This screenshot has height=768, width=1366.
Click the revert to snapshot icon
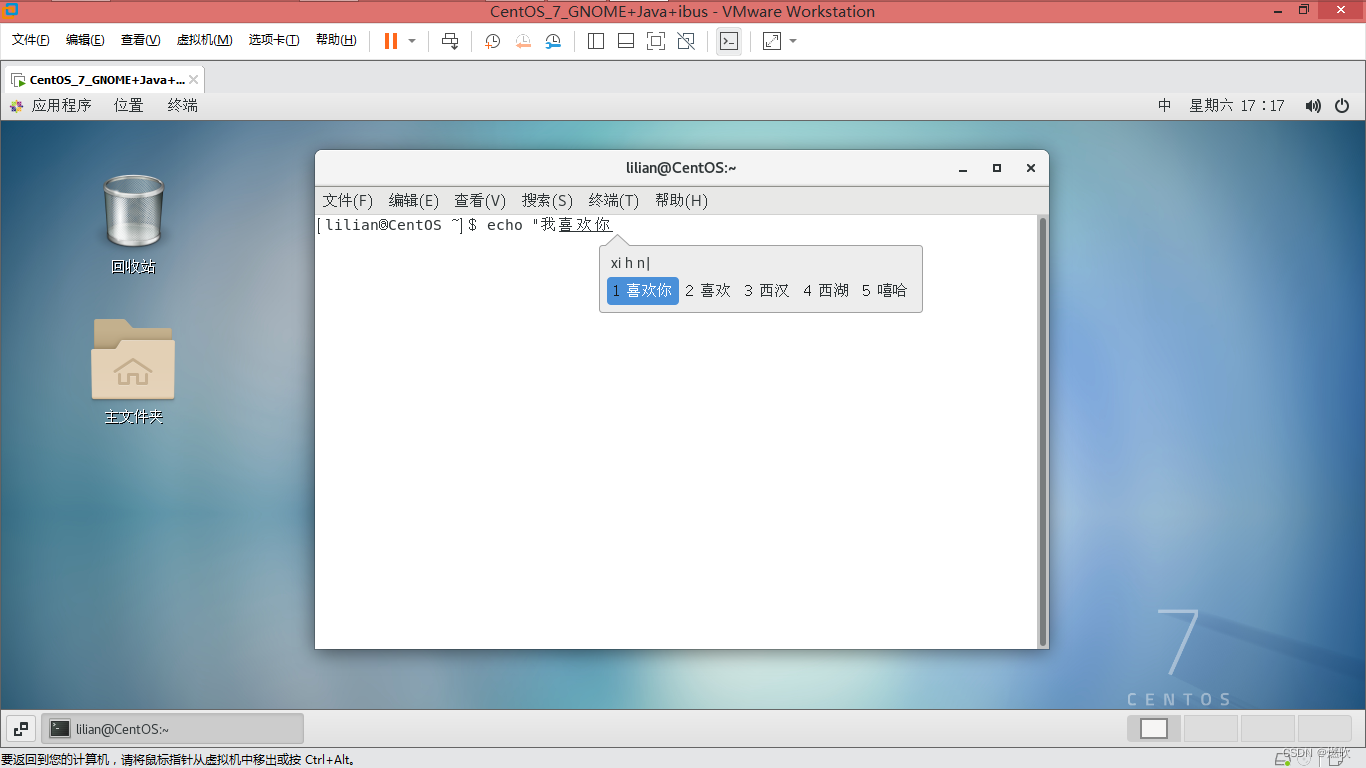pyautogui.click(x=523, y=41)
